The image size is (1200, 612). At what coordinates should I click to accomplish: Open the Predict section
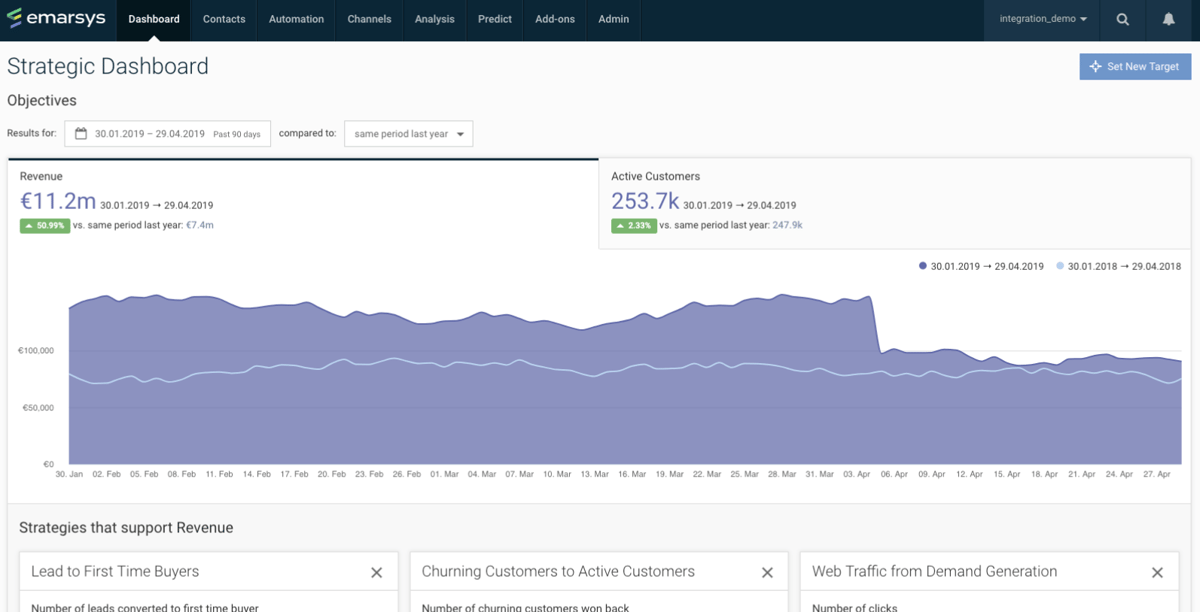pos(494,20)
